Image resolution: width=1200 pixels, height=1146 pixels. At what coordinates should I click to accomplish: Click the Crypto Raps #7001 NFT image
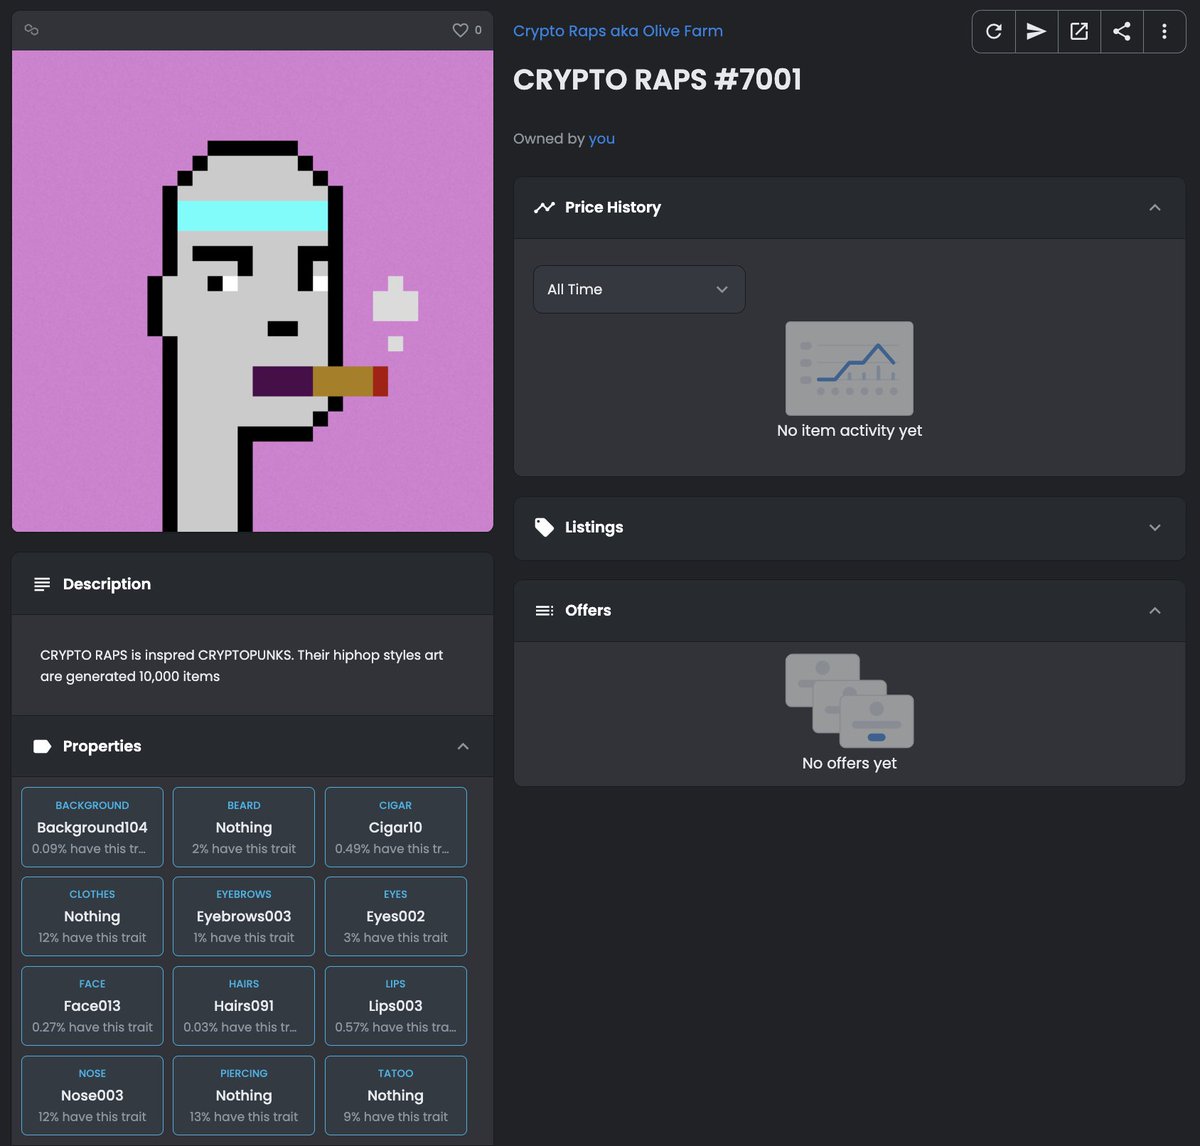coord(252,291)
